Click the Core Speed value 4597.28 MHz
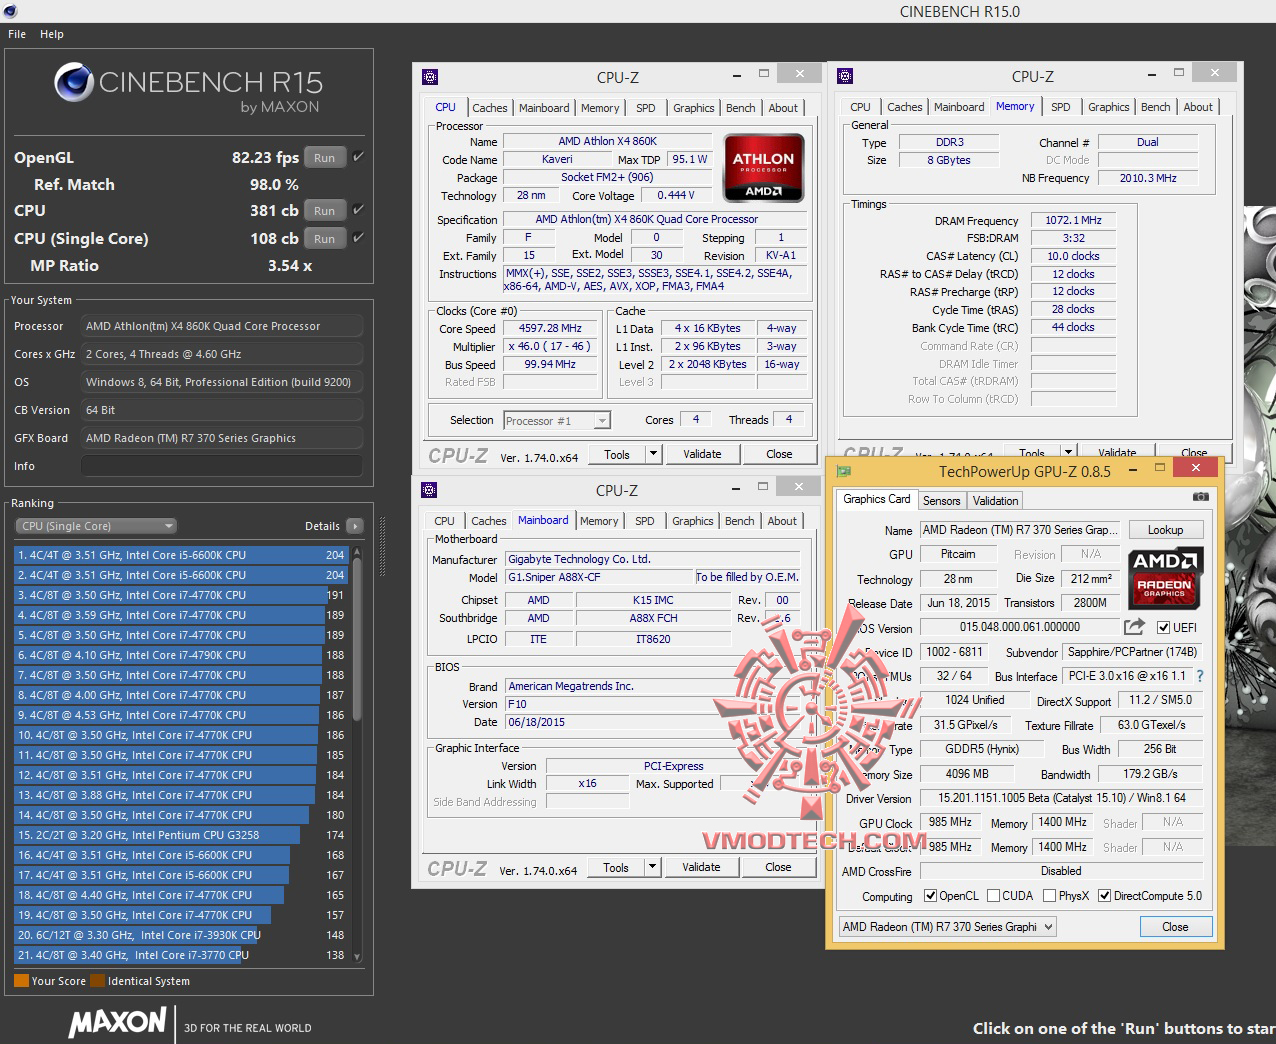1276x1044 pixels. pos(550,328)
